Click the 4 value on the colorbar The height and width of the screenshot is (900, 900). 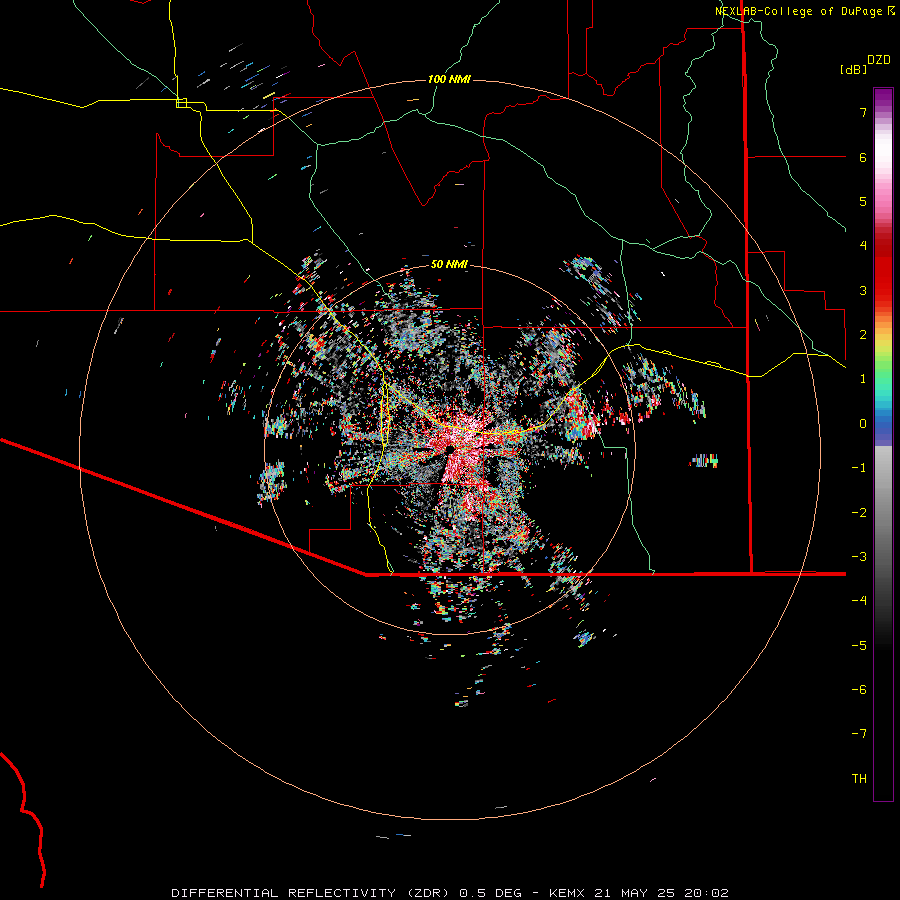click(x=863, y=246)
